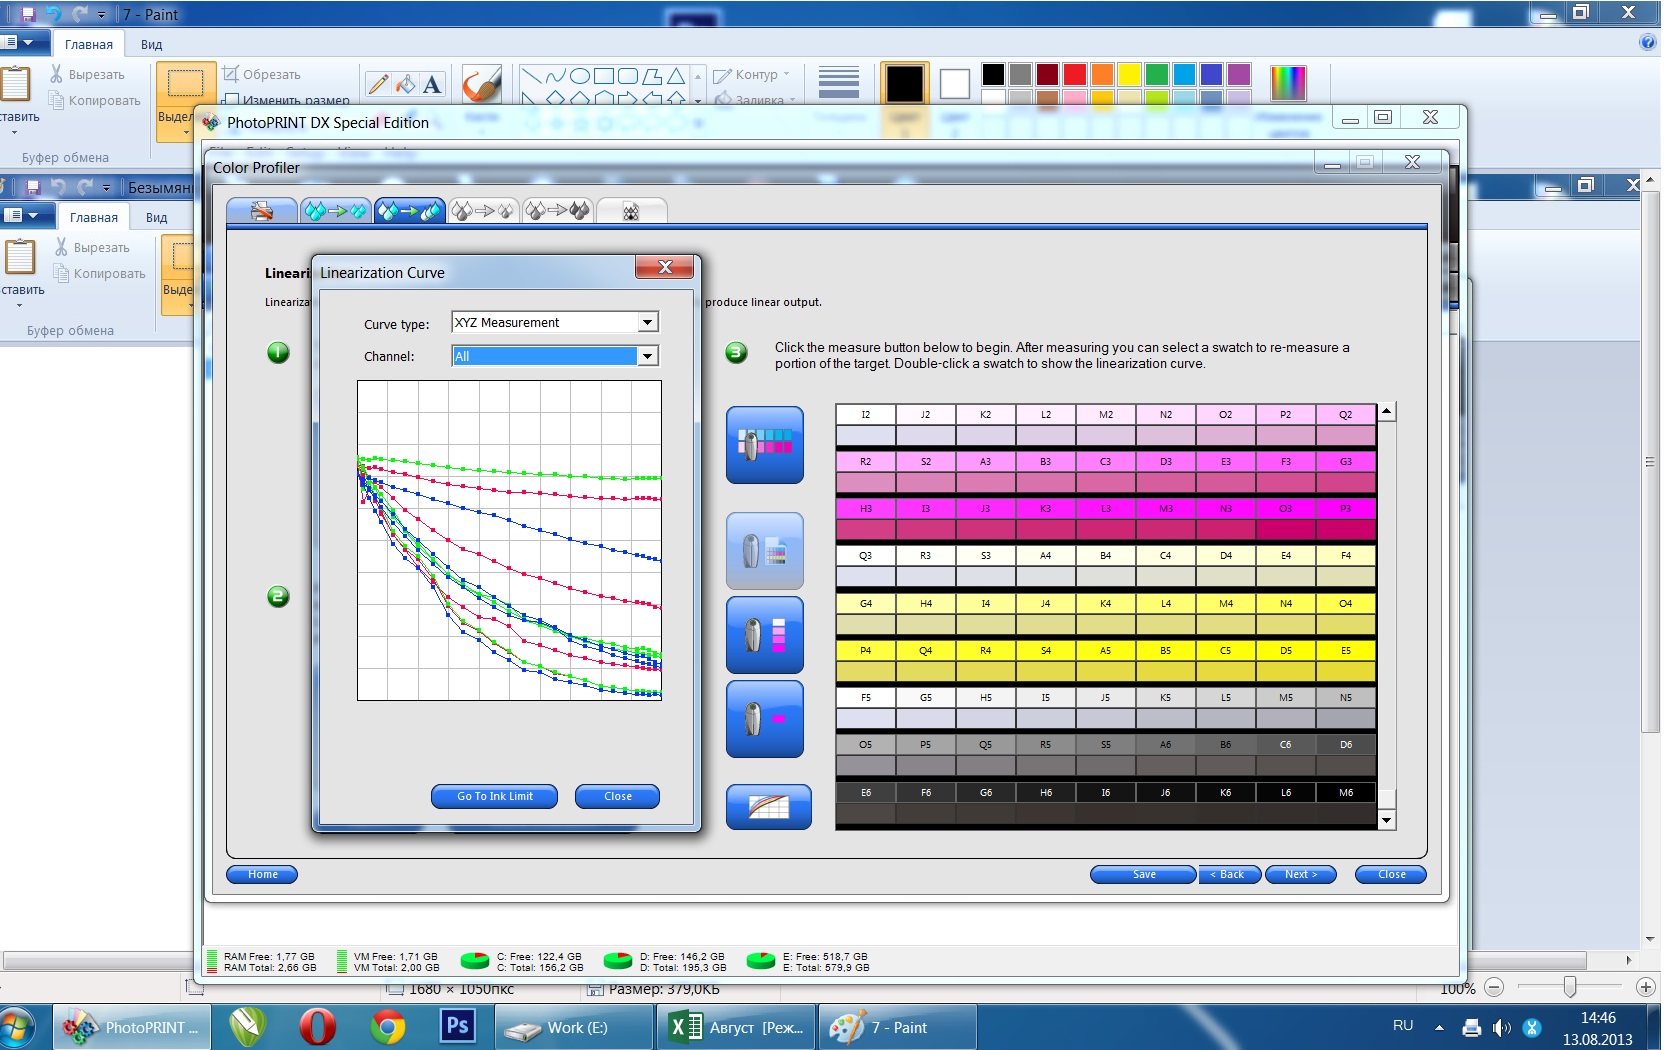Viewport: 1680px width, 1050px height.
Task: Click Вырезать in top Paint ribbon
Action: (87, 74)
